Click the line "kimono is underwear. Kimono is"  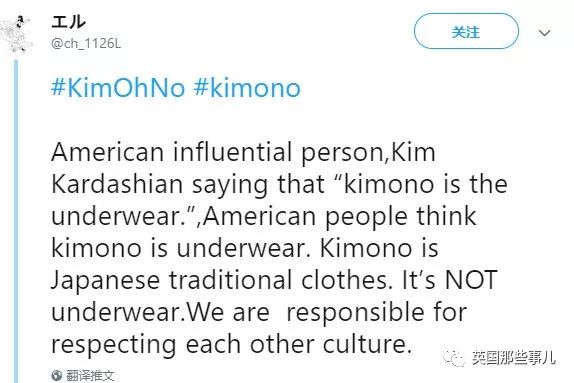coord(245,248)
